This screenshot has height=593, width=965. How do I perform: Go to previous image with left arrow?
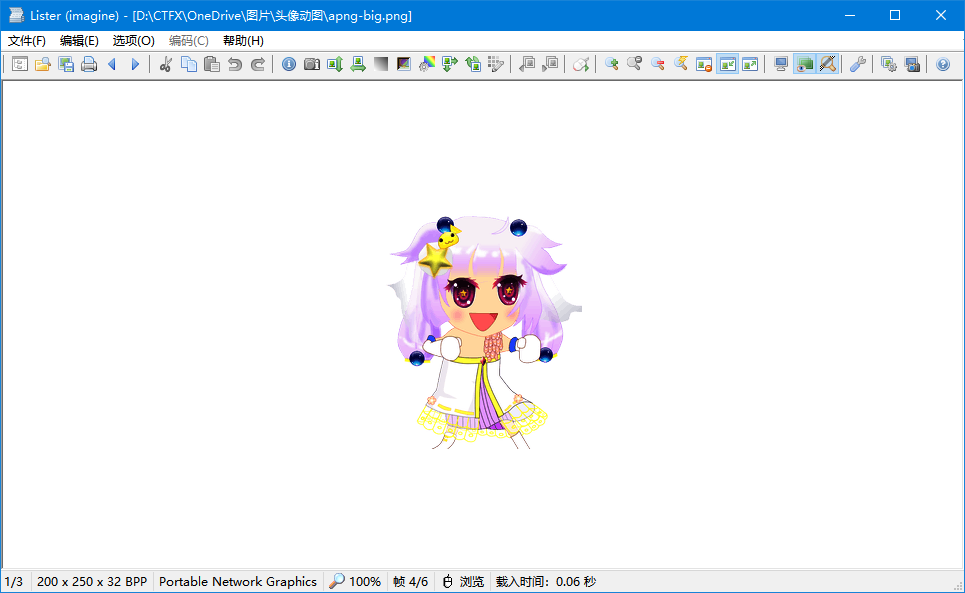pyautogui.click(x=112, y=64)
